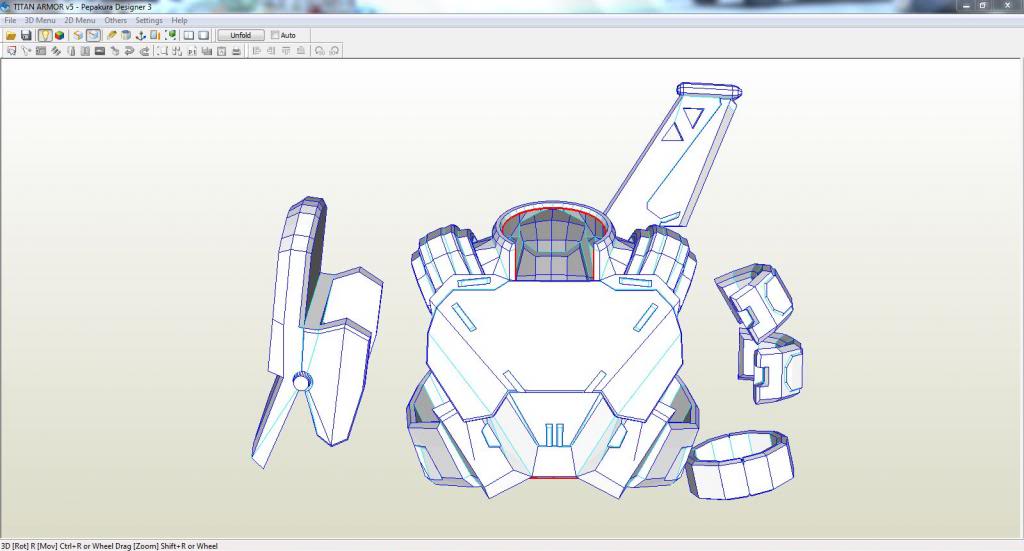Click the printer icon
Viewport: 1024px width, 551px height.
coord(236,51)
